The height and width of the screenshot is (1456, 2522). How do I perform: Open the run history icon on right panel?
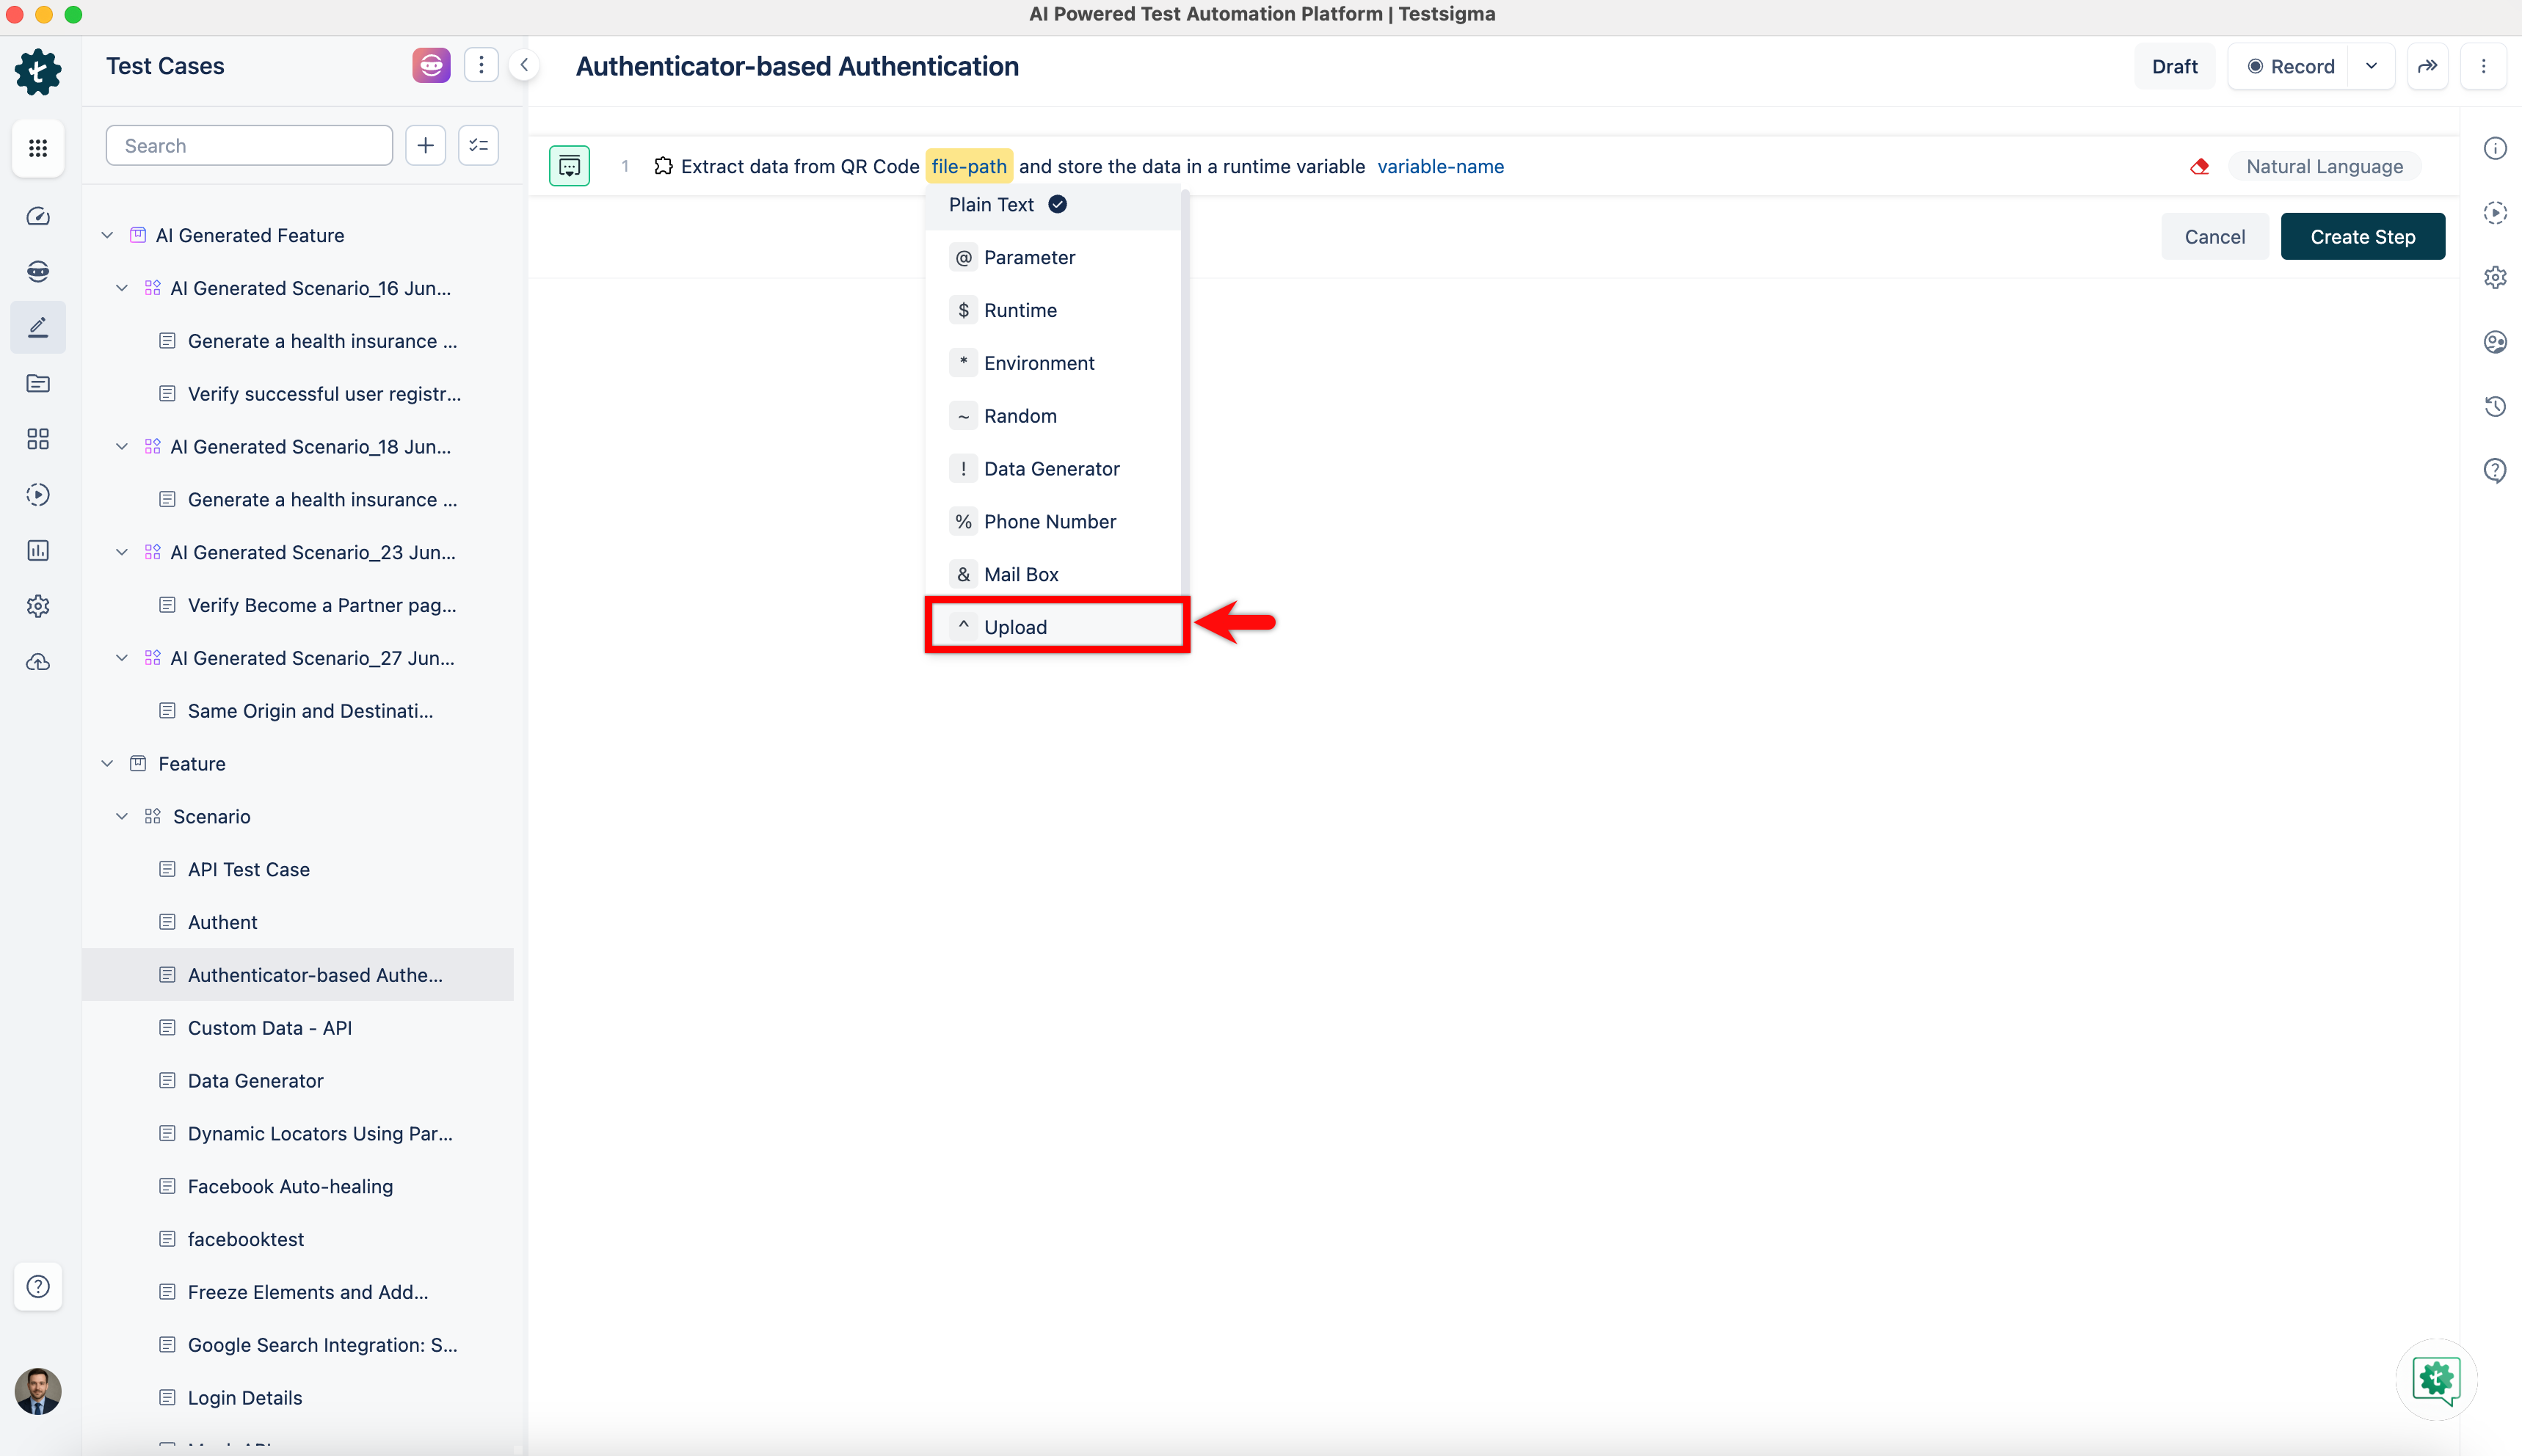(2495, 406)
